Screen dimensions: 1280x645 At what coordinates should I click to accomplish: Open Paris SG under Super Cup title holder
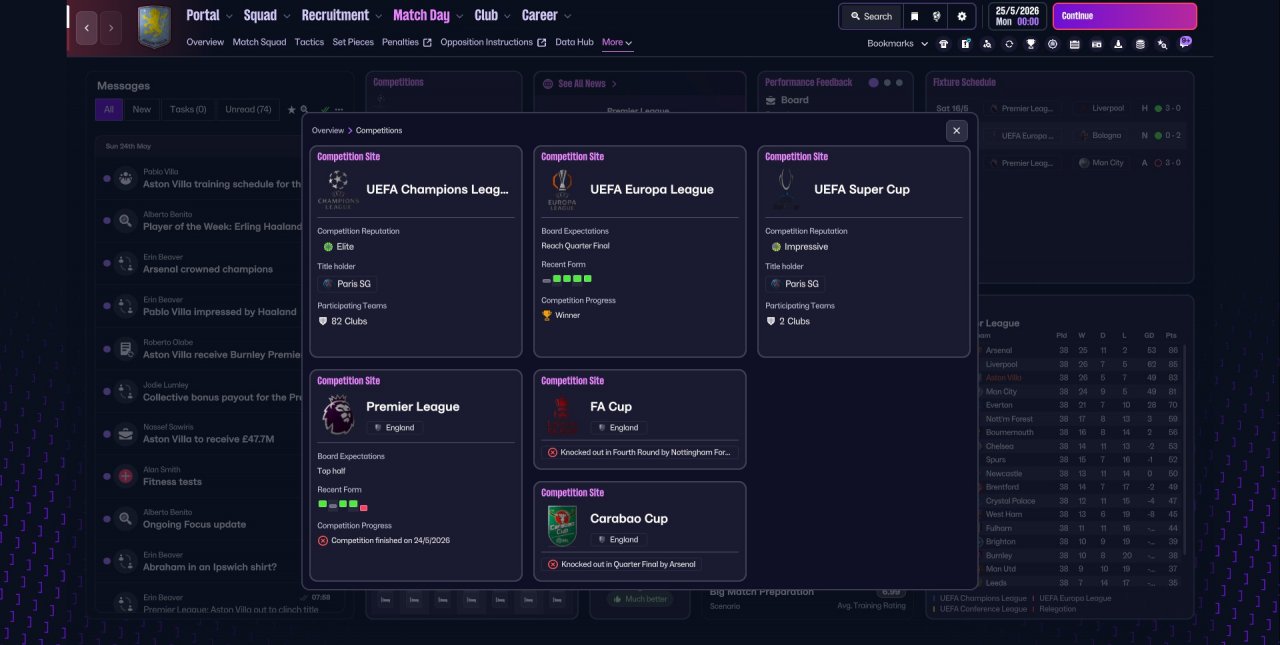click(x=794, y=284)
